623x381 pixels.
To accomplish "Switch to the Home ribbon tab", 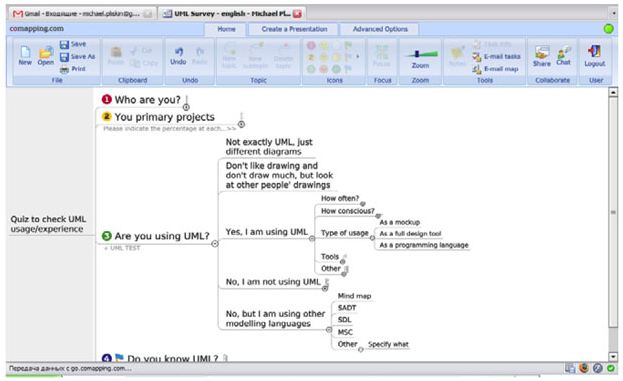I will [226, 29].
